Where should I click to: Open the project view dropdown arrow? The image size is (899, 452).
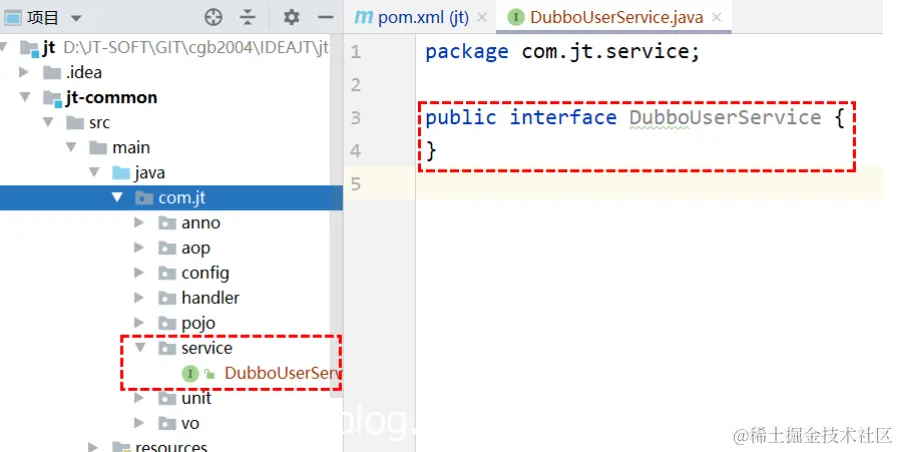coord(76,18)
